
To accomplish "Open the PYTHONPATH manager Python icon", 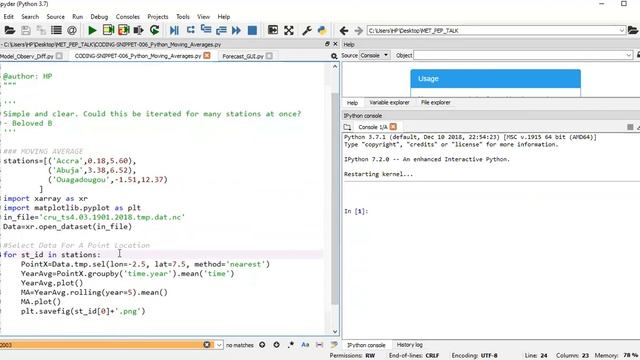I will coord(322,30).
